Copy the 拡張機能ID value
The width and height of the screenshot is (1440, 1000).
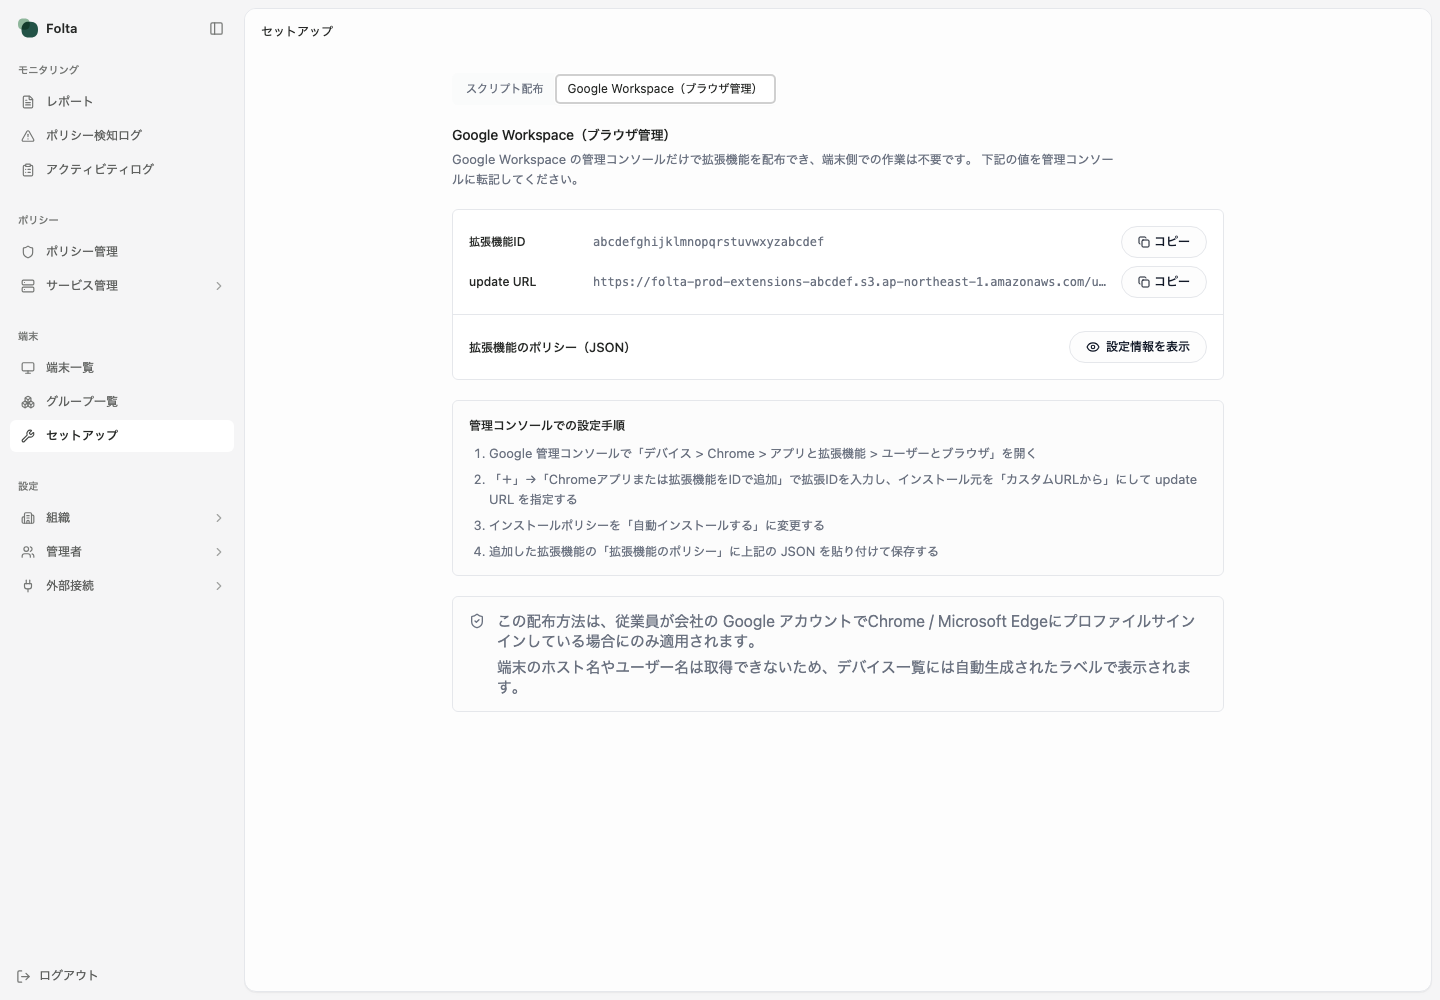coord(1163,242)
